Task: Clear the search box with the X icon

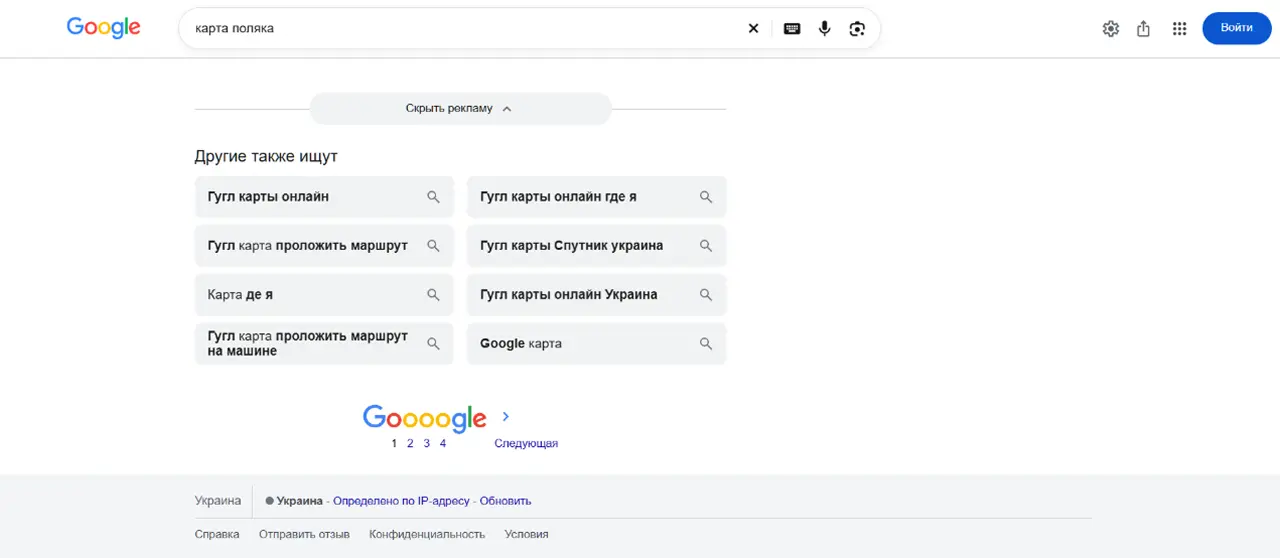Action: click(754, 28)
